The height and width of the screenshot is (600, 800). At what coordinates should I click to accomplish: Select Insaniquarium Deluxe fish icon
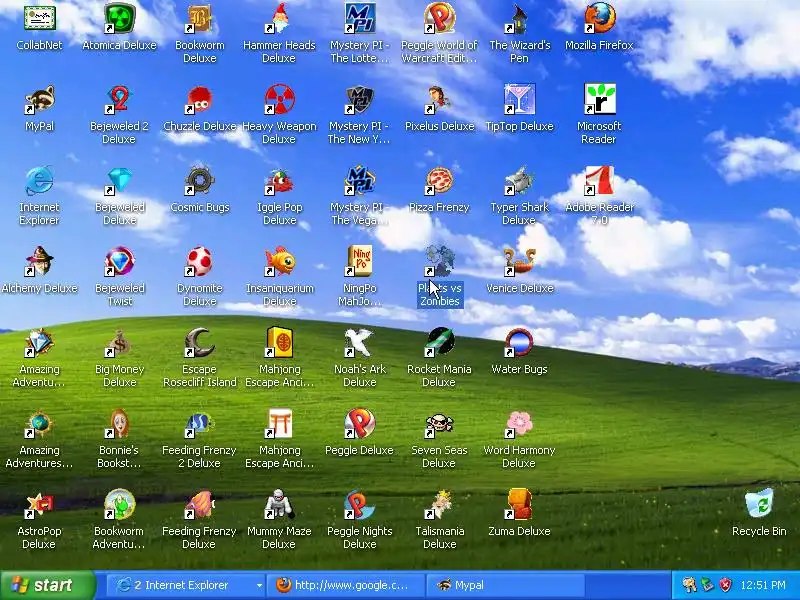coord(279,261)
